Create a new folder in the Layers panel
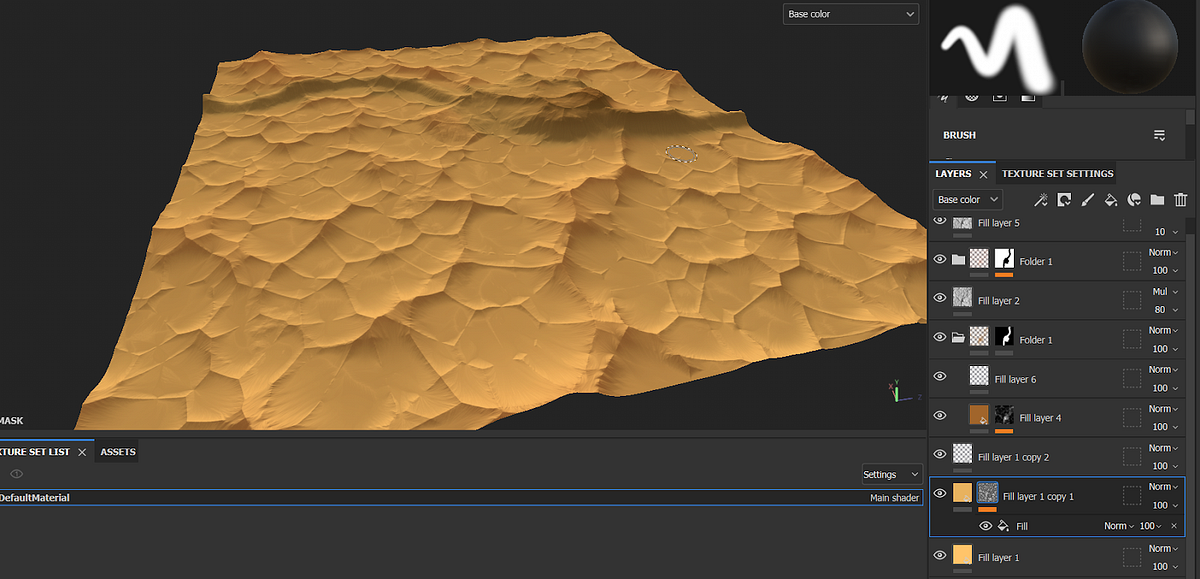The height and width of the screenshot is (579, 1200). click(x=1157, y=199)
